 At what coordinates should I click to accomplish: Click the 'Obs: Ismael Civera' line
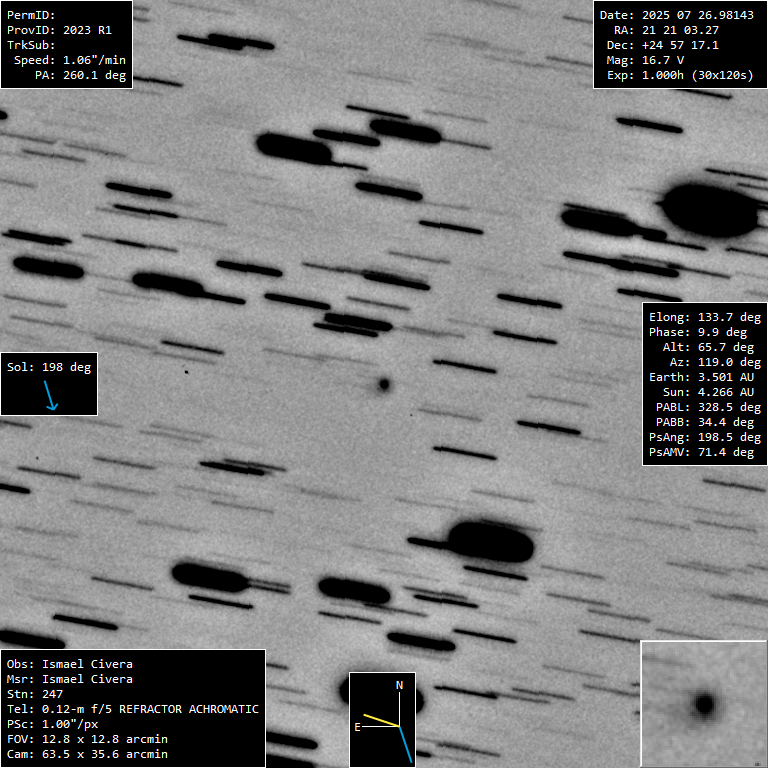[x=70, y=664]
